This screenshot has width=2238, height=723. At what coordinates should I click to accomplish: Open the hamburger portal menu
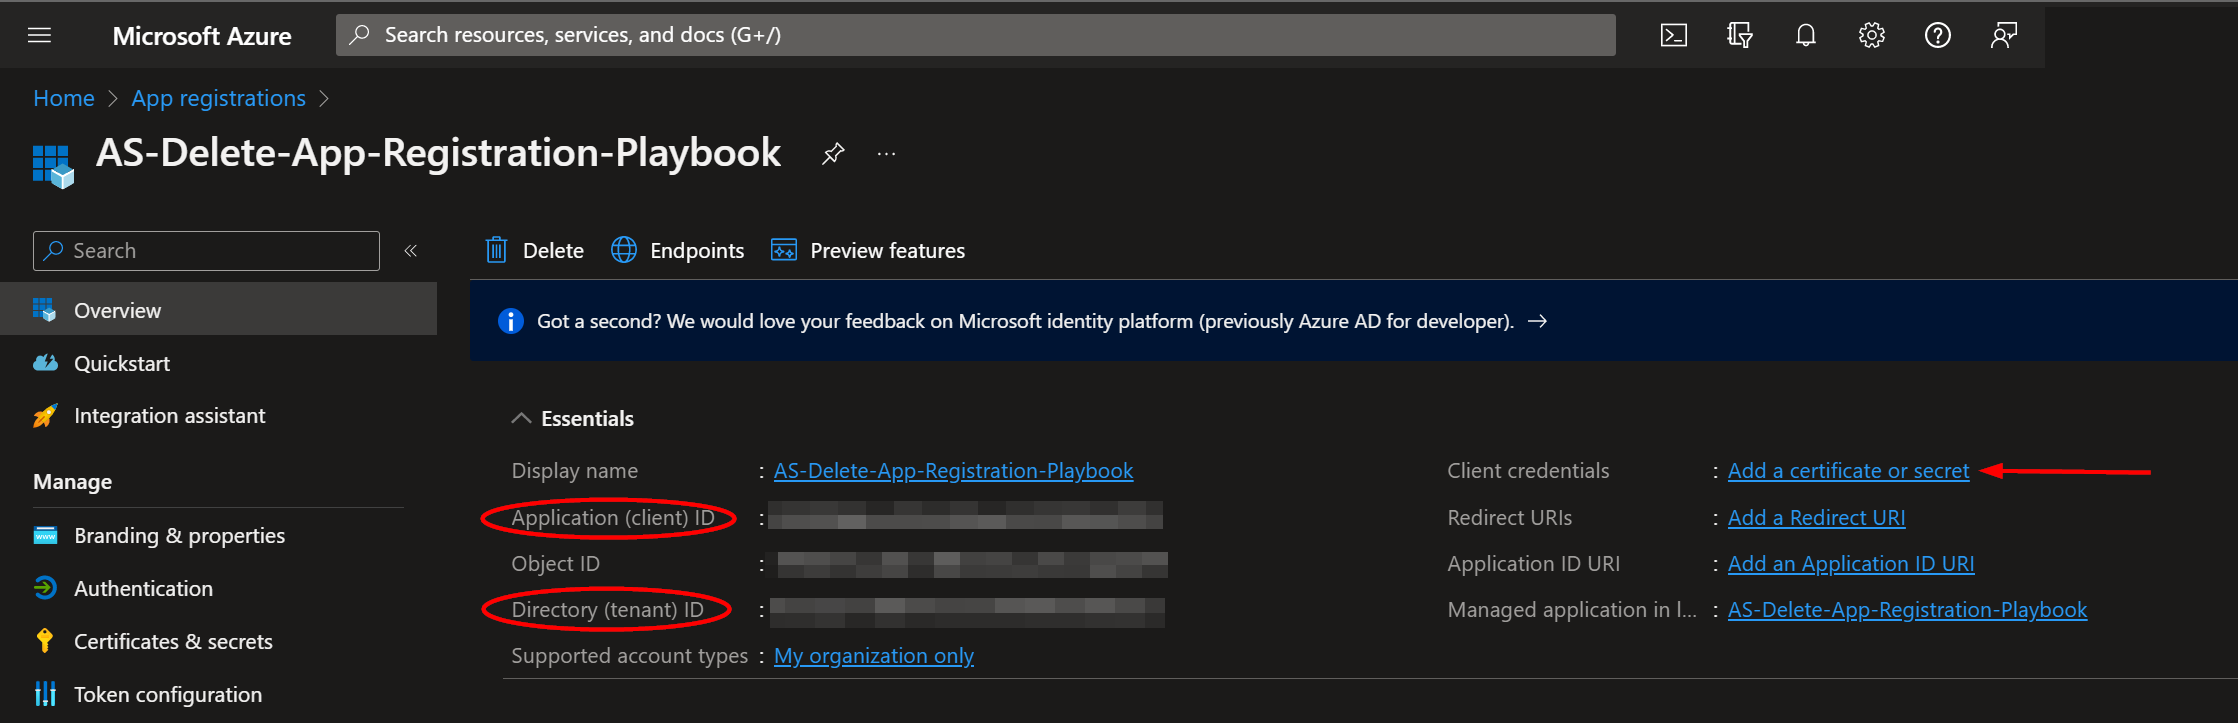(x=39, y=35)
